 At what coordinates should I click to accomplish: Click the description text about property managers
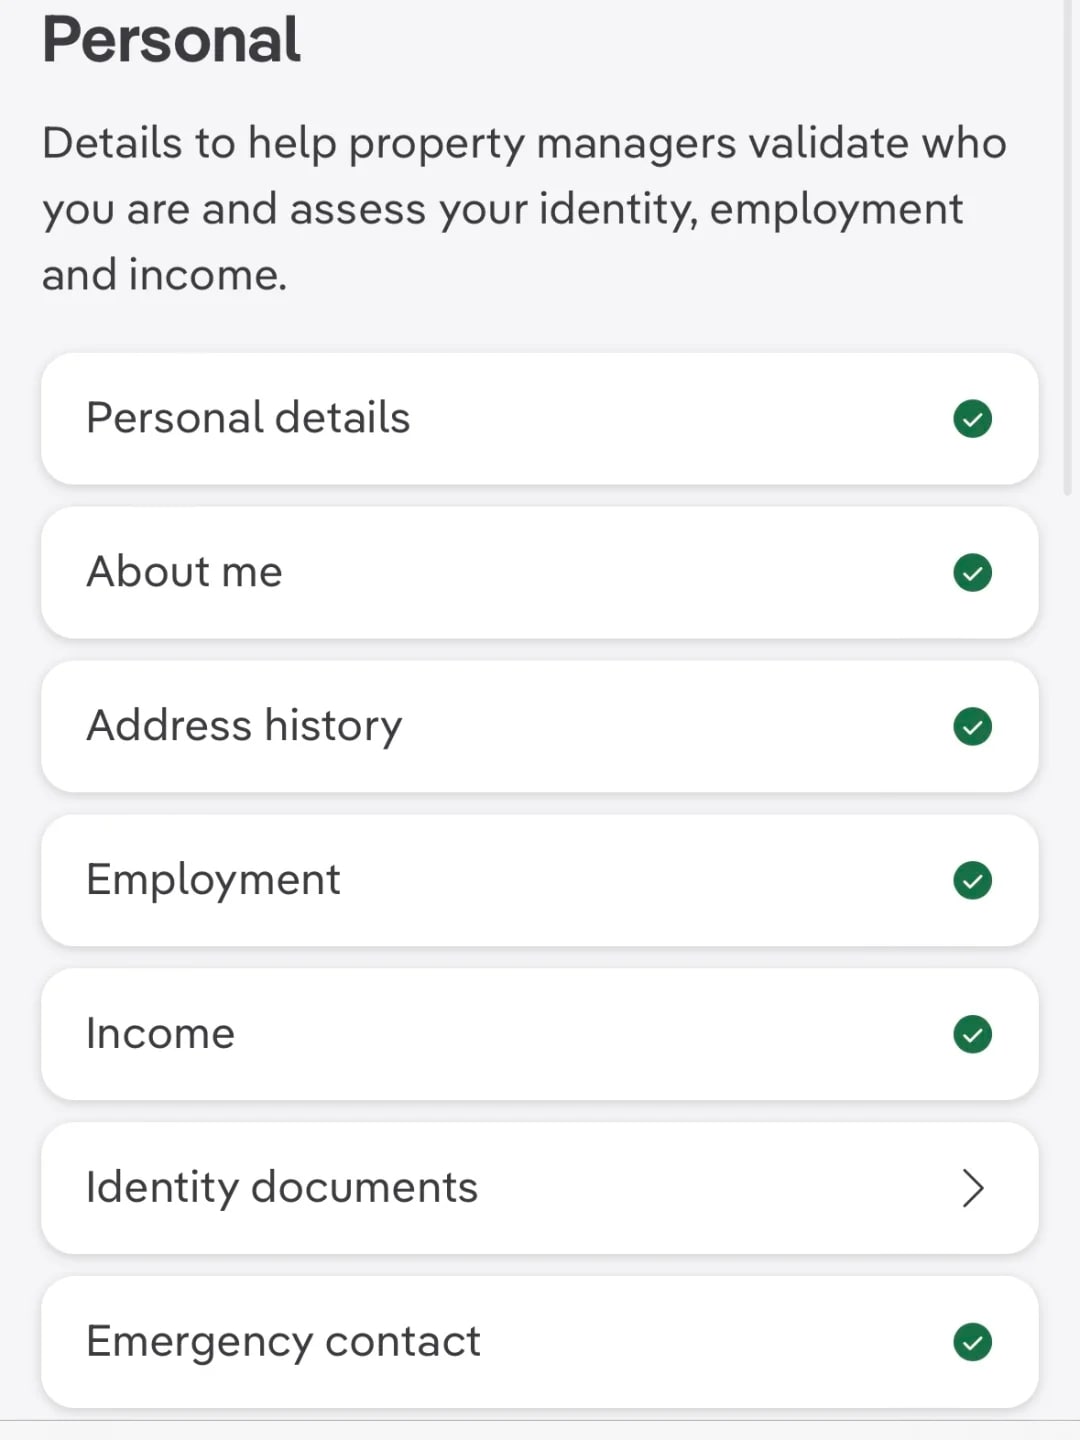pos(524,209)
